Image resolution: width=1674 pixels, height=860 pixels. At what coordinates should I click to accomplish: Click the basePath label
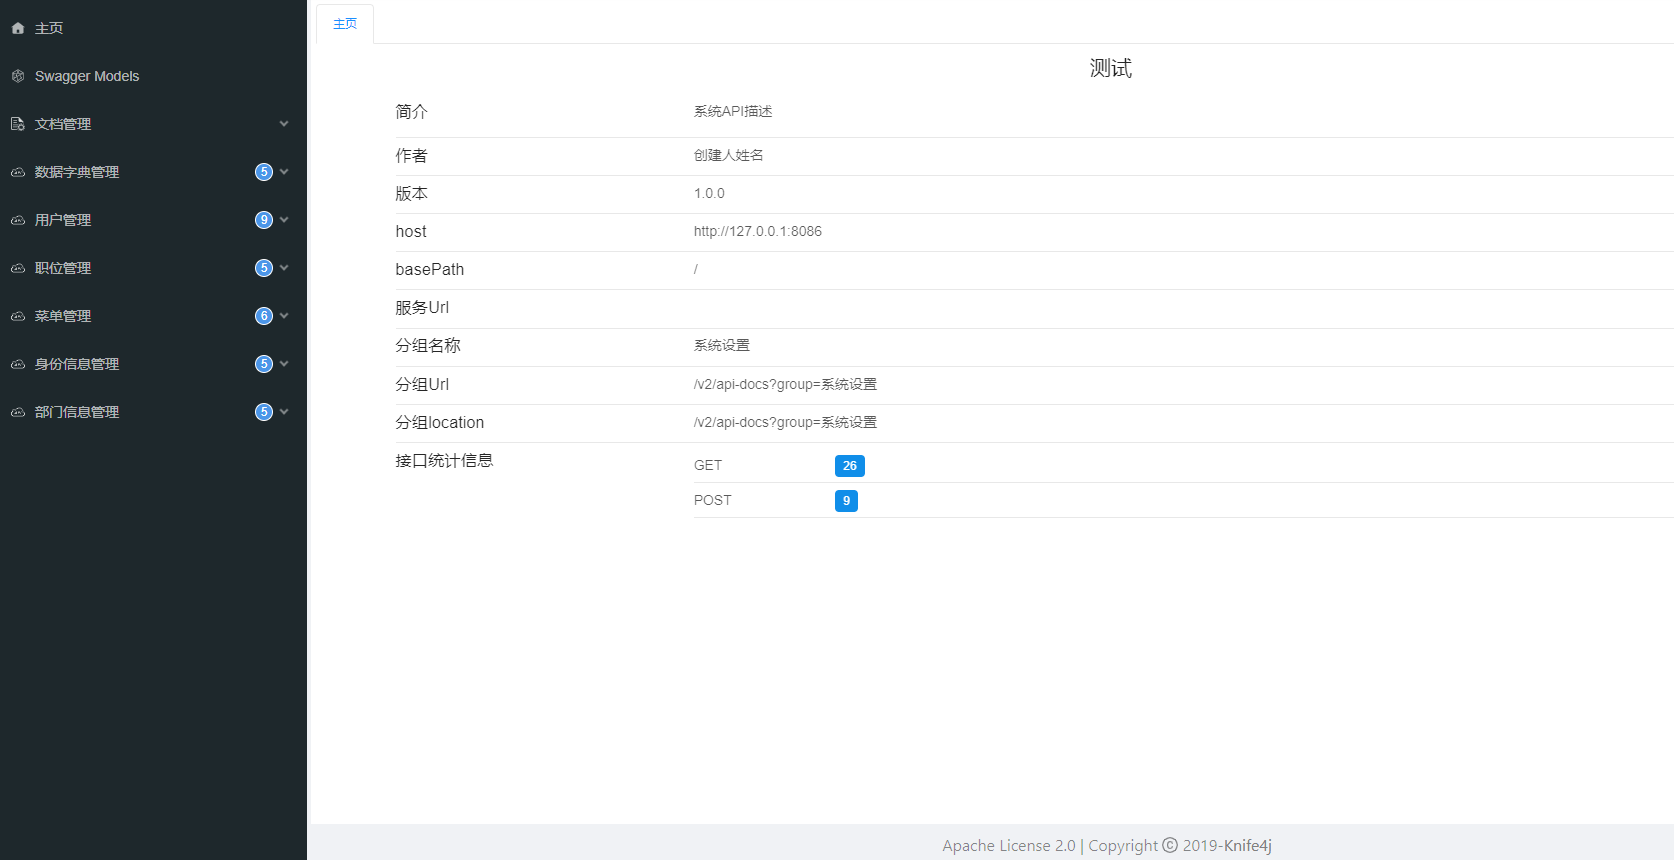pos(430,269)
